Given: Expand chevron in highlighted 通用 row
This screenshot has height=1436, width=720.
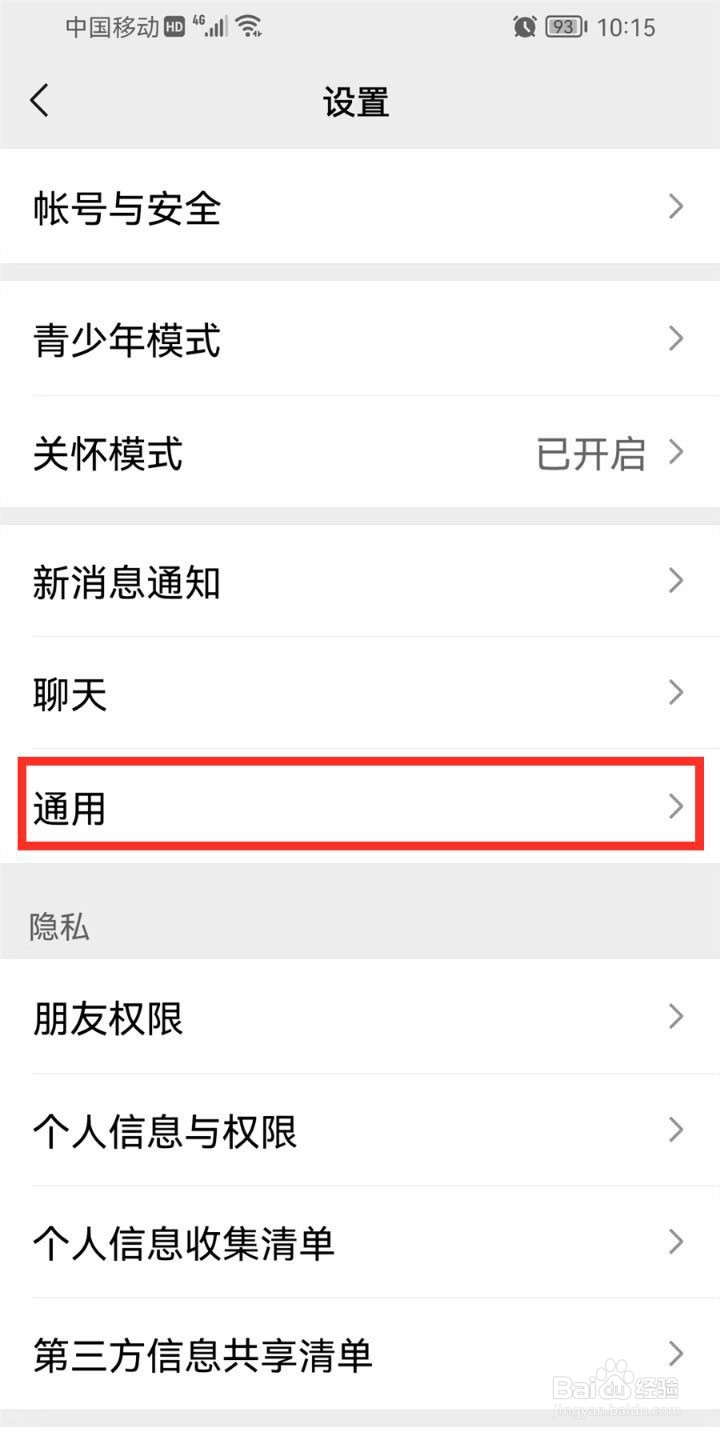Looking at the screenshot, I should [x=677, y=806].
